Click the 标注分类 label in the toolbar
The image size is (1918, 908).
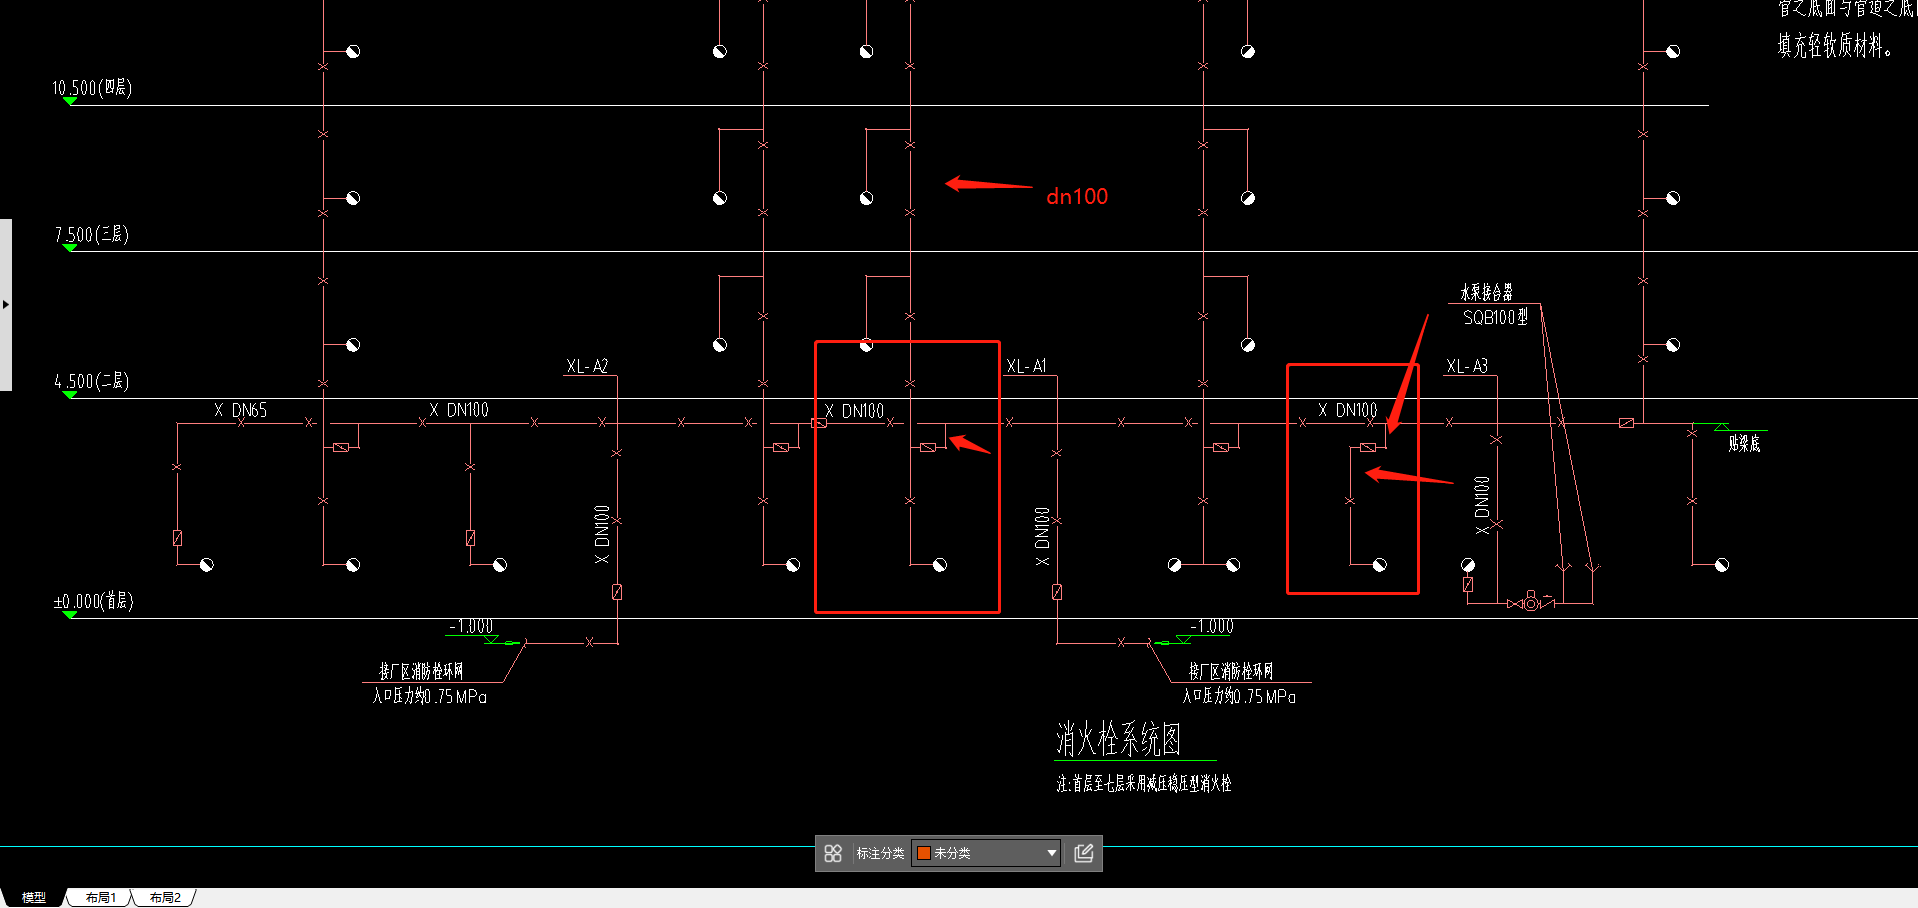coord(880,853)
